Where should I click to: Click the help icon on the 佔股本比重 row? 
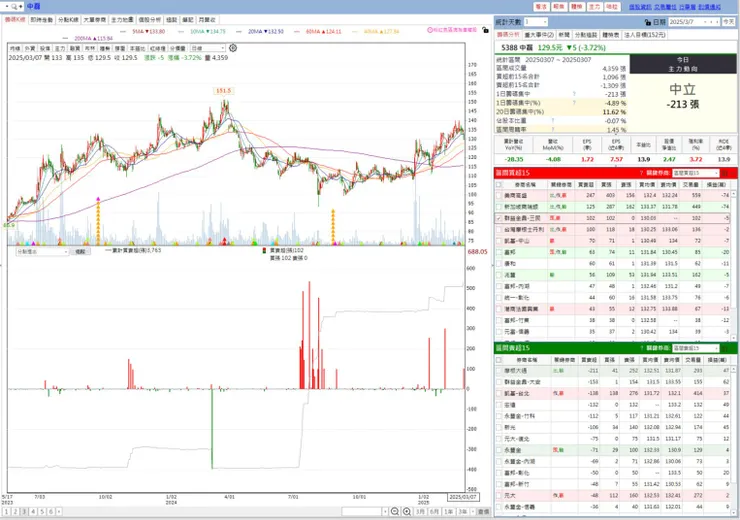[x=553, y=121]
